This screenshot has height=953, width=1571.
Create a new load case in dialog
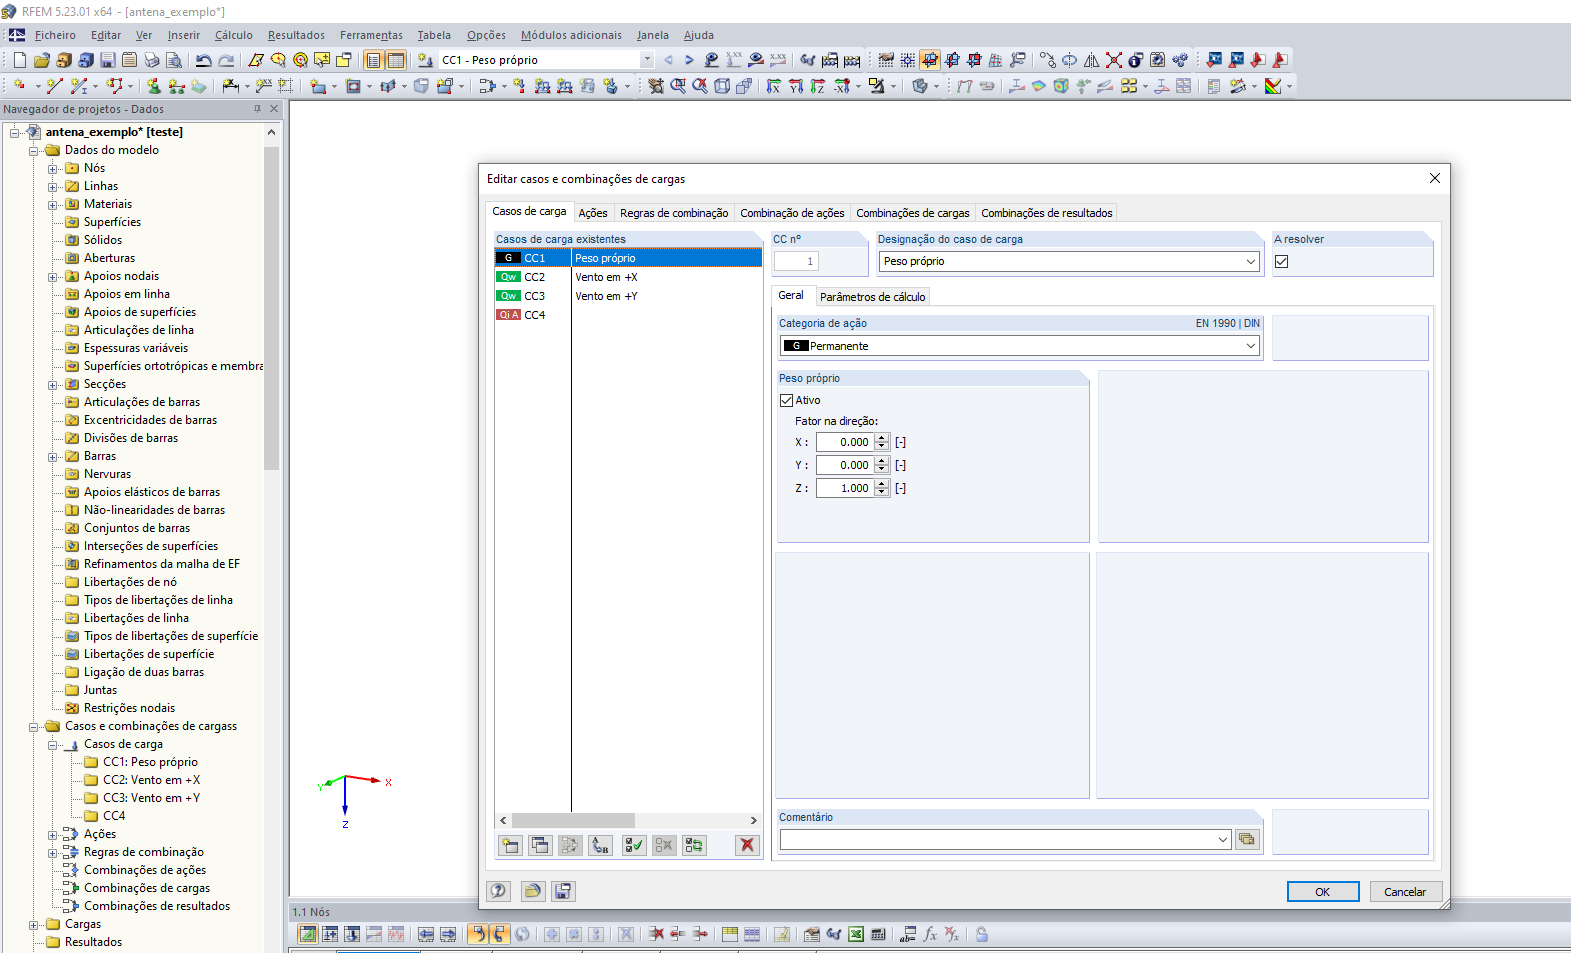tap(510, 845)
